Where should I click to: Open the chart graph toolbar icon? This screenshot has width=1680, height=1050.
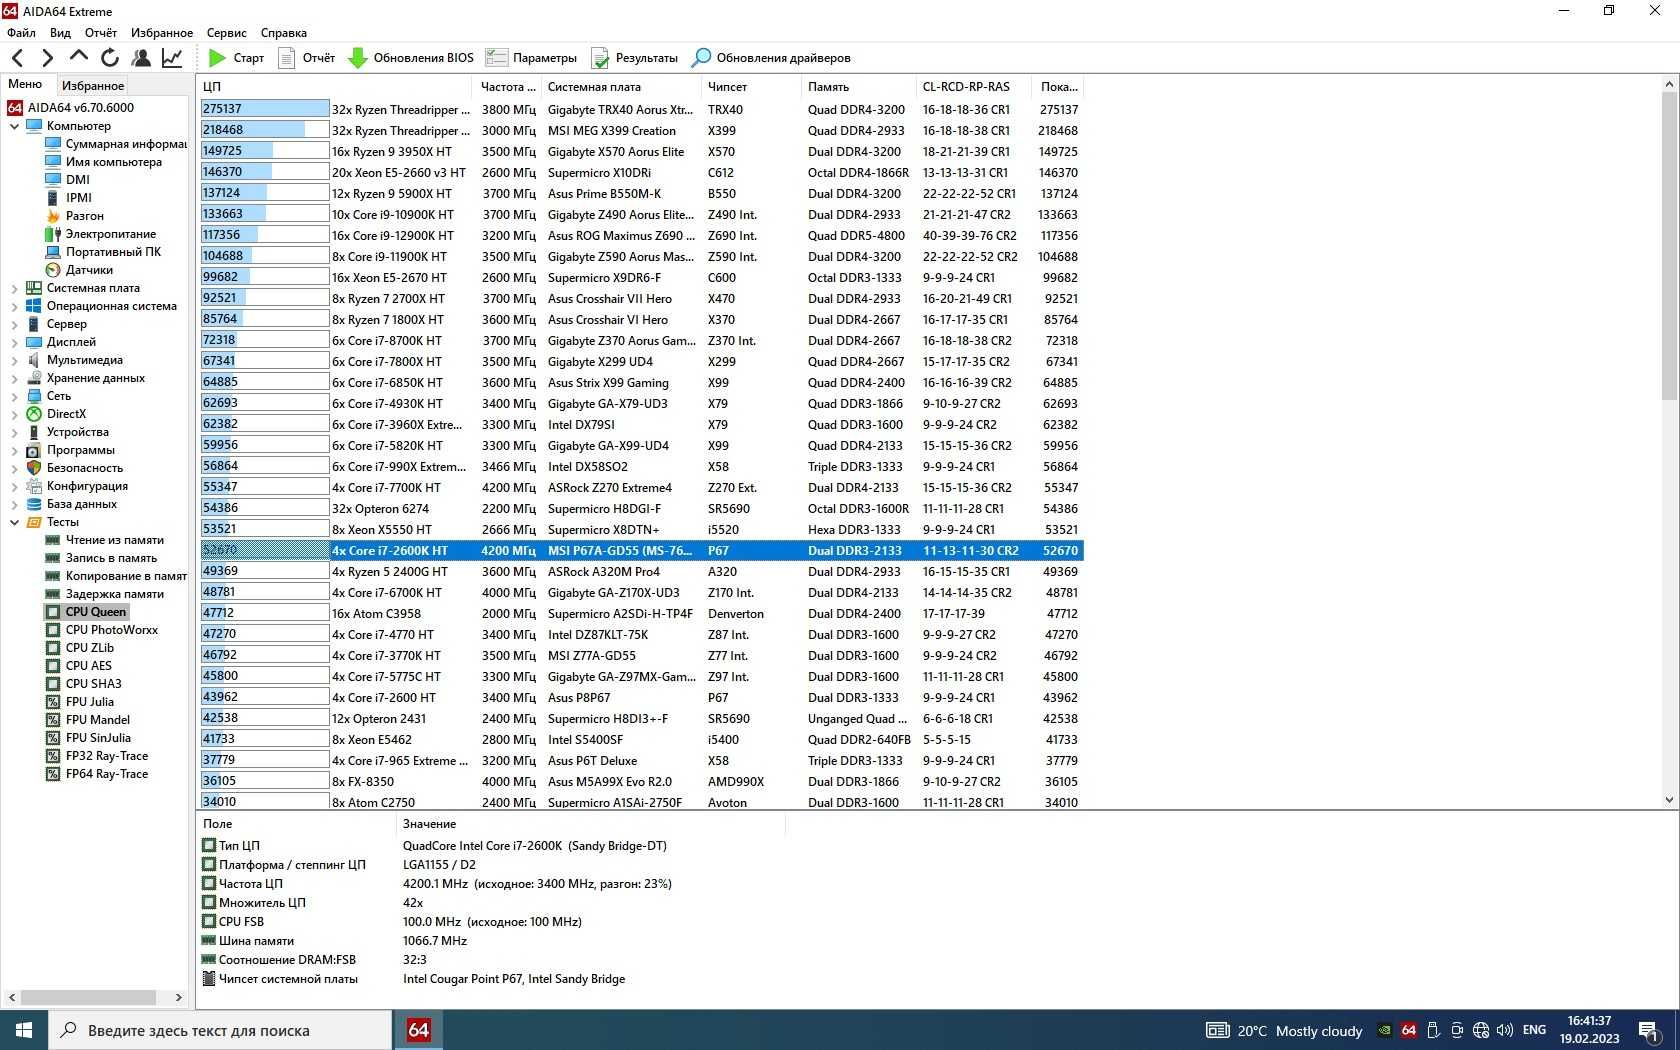(x=172, y=58)
